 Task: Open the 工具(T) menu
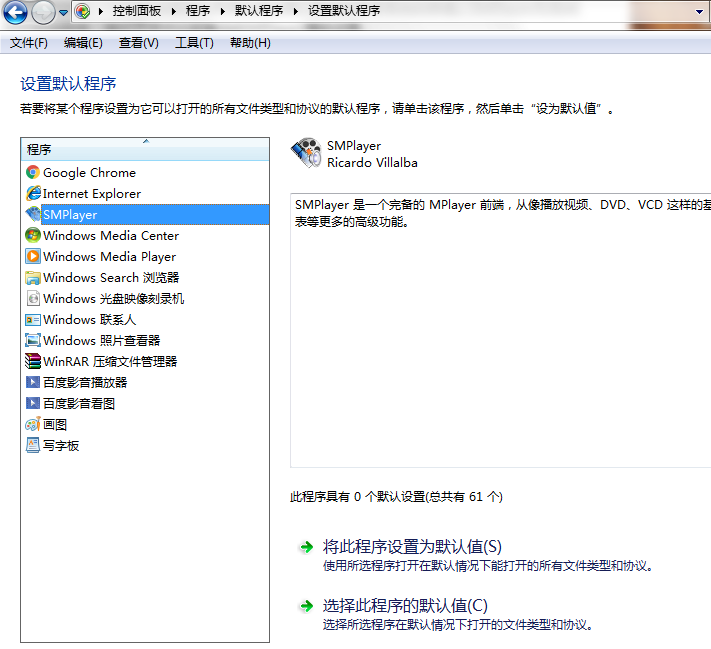coord(194,43)
